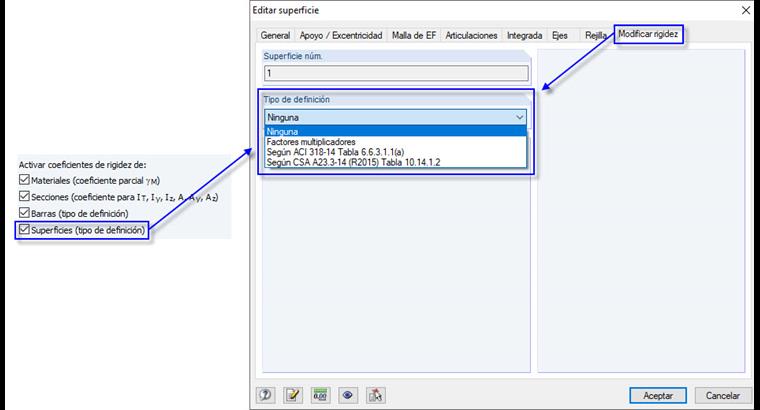760x410 pixels.
Task: Toggle Superficies tipo de definición checkbox
Action: click(x=24, y=229)
